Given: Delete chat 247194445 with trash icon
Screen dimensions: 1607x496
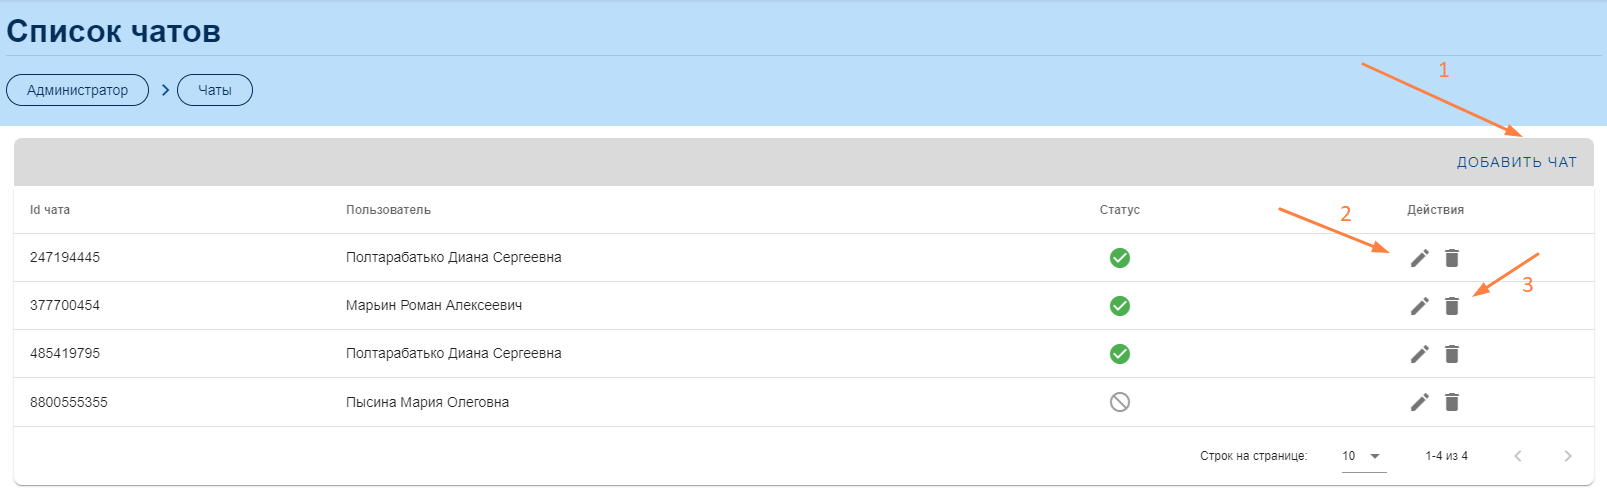Looking at the screenshot, I should pos(1452,258).
